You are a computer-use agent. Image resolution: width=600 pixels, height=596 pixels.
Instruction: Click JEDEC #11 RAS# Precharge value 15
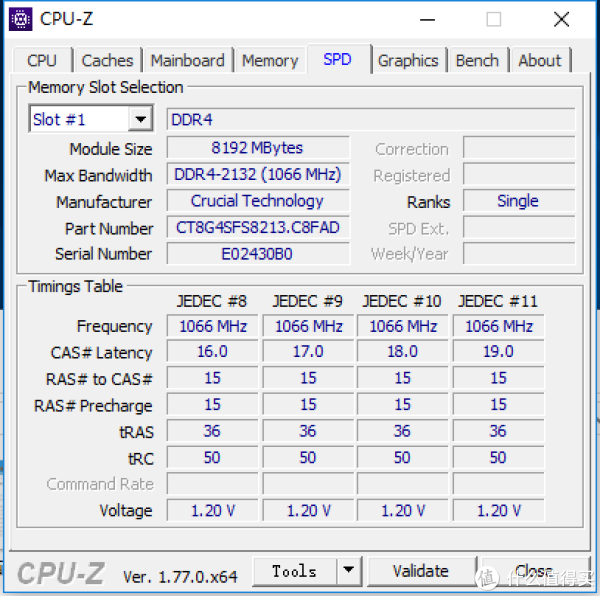[x=498, y=405]
